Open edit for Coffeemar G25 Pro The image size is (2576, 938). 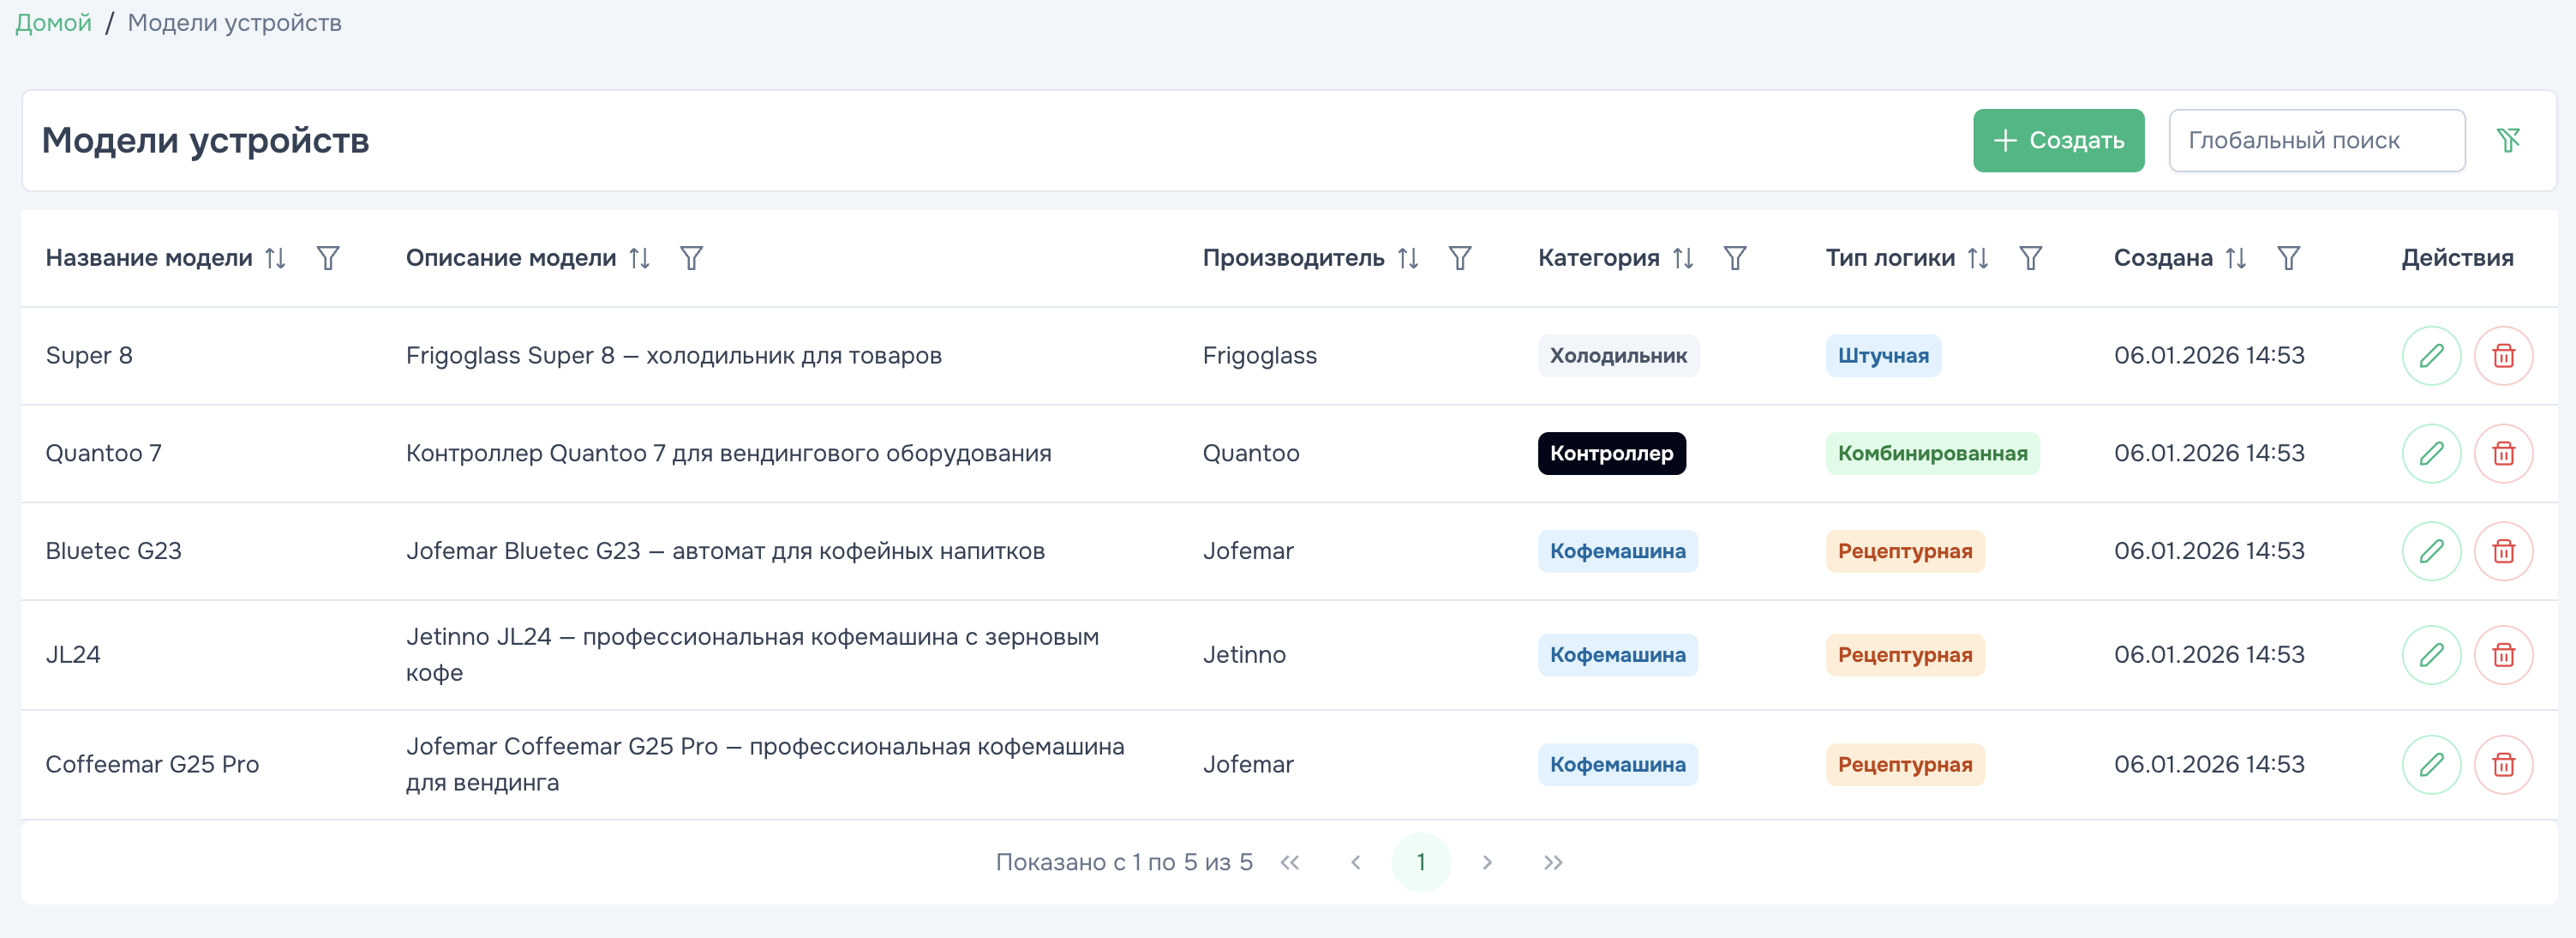(2430, 764)
